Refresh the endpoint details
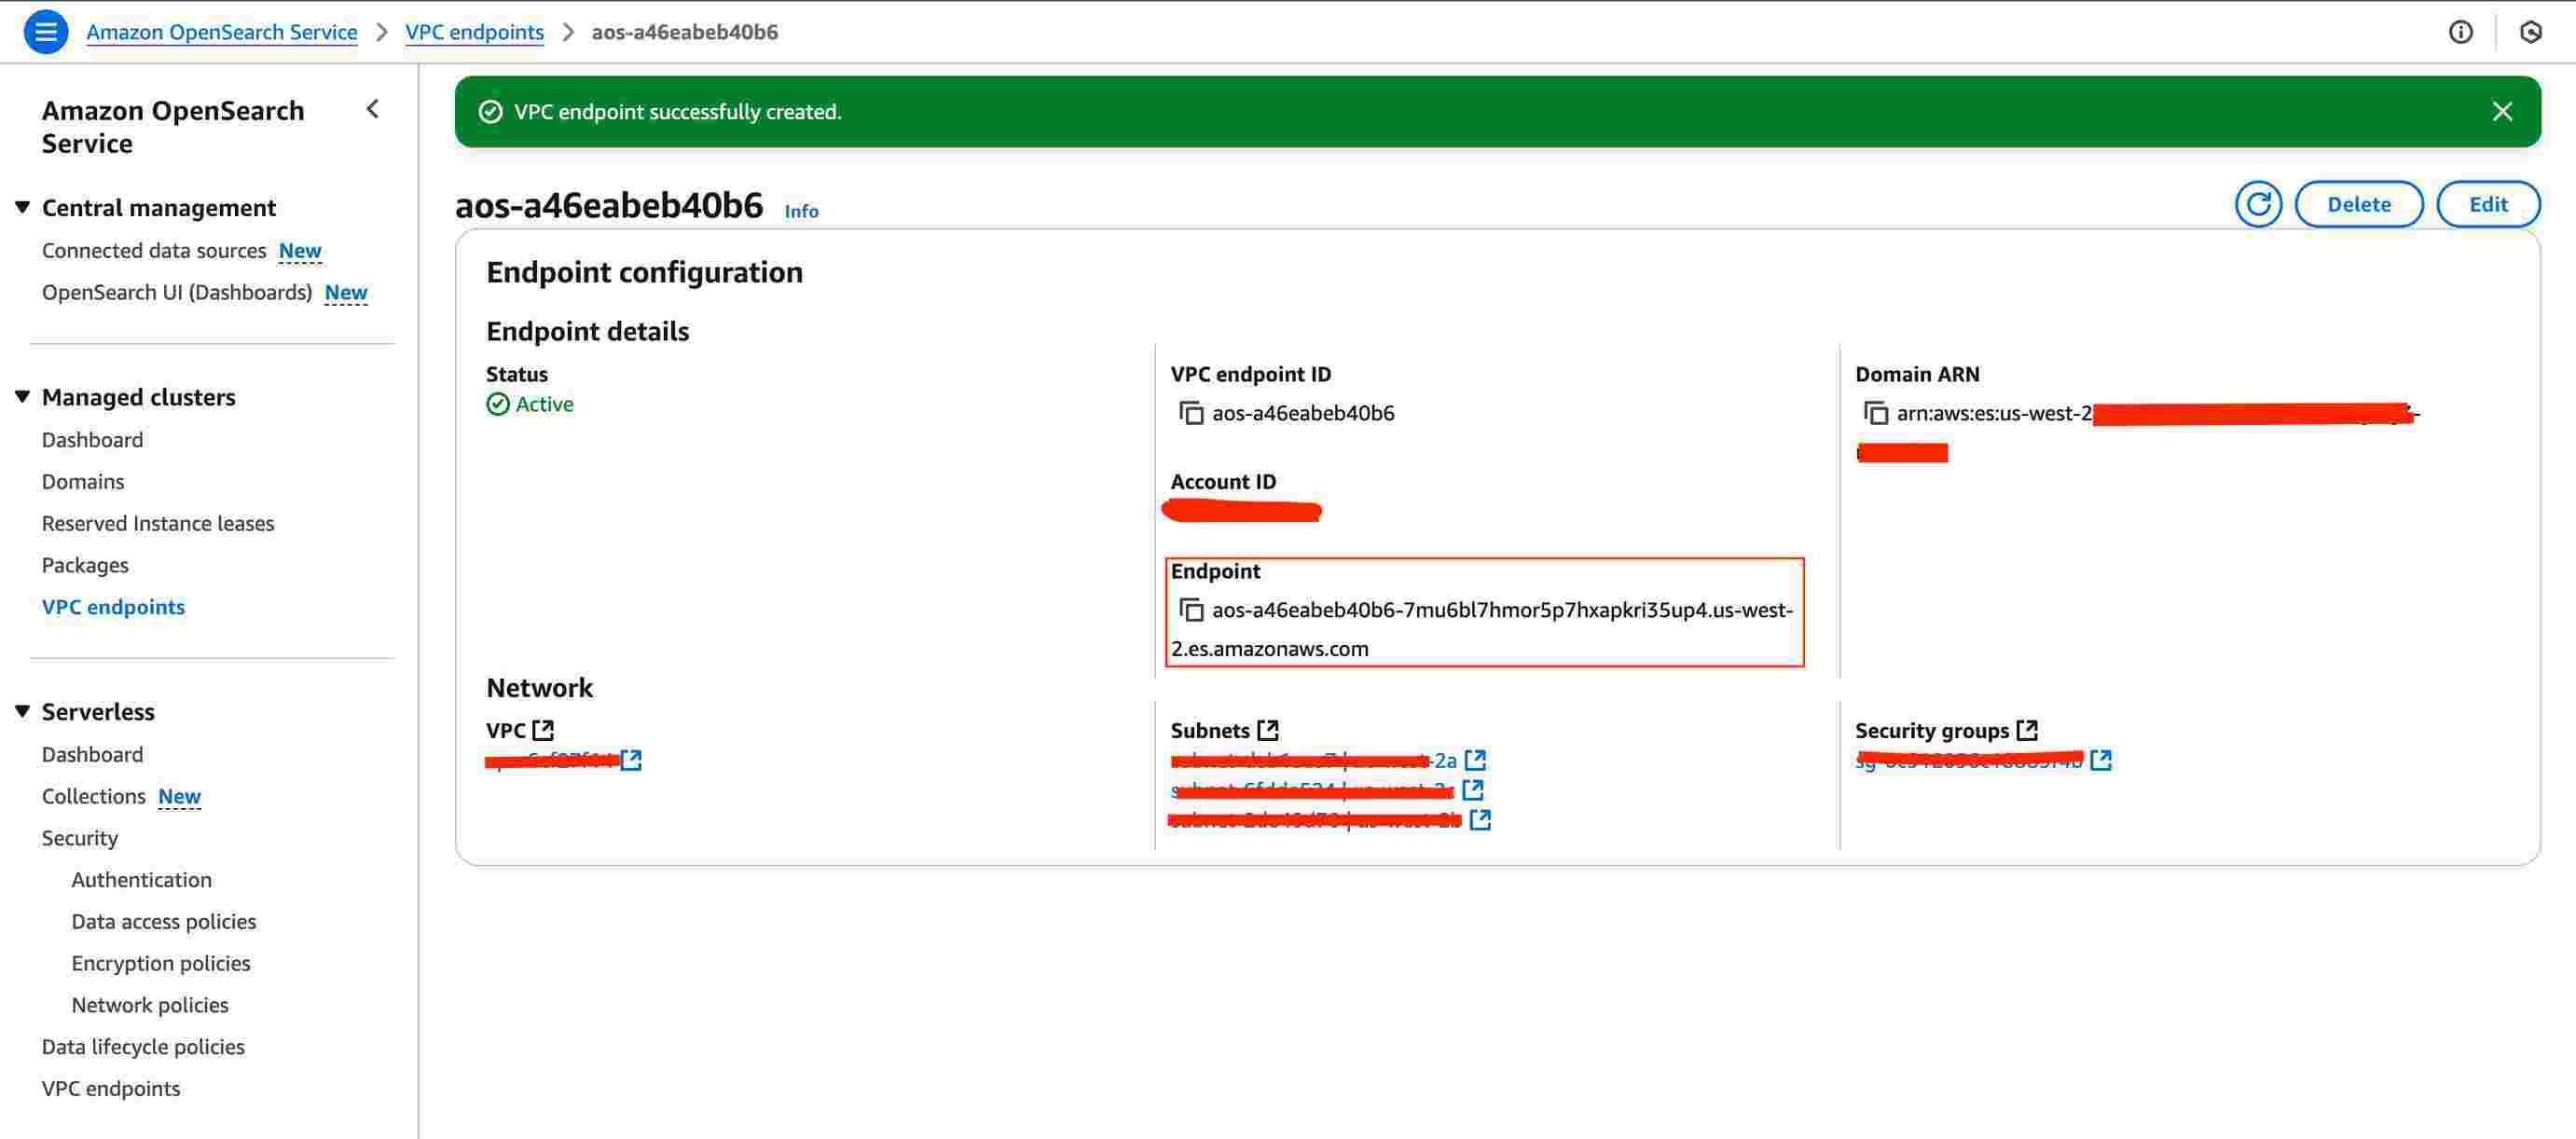Image resolution: width=2576 pixels, height=1139 pixels. click(x=2258, y=205)
